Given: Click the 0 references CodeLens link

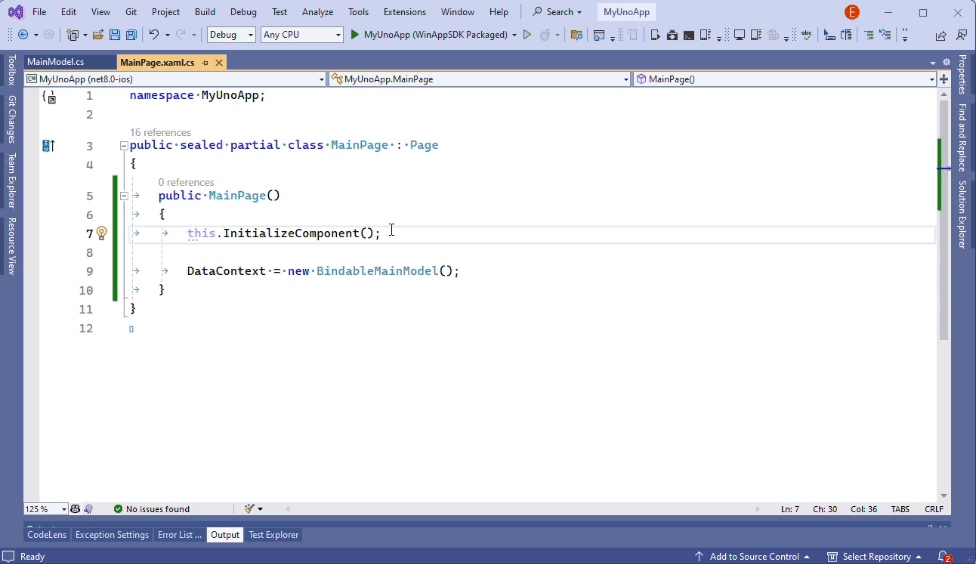Looking at the screenshot, I should point(185,182).
